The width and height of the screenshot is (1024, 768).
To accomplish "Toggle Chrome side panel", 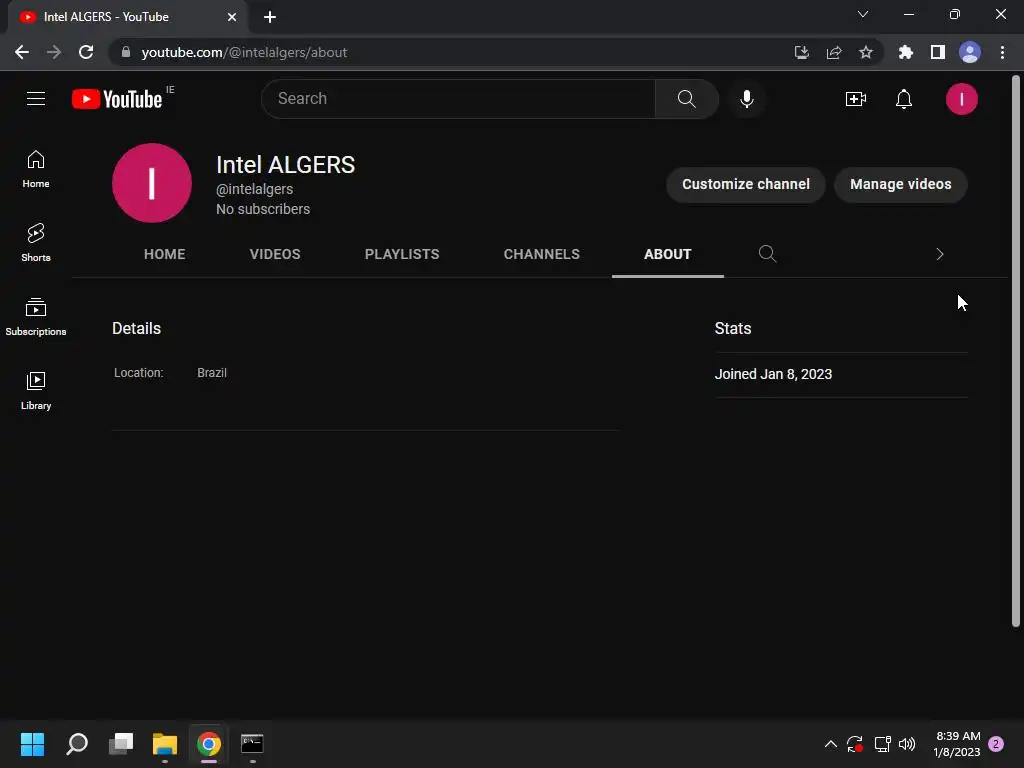I will click(938, 52).
